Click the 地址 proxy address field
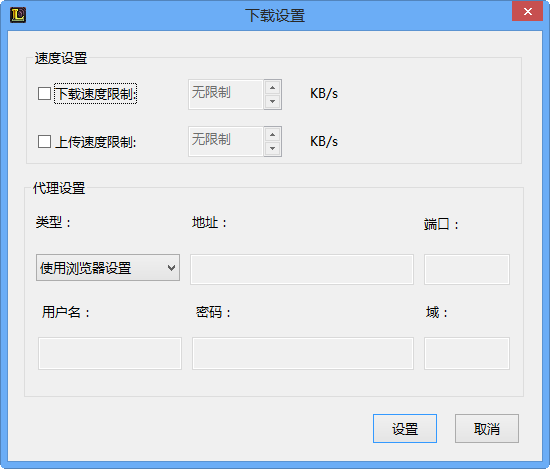 302,269
